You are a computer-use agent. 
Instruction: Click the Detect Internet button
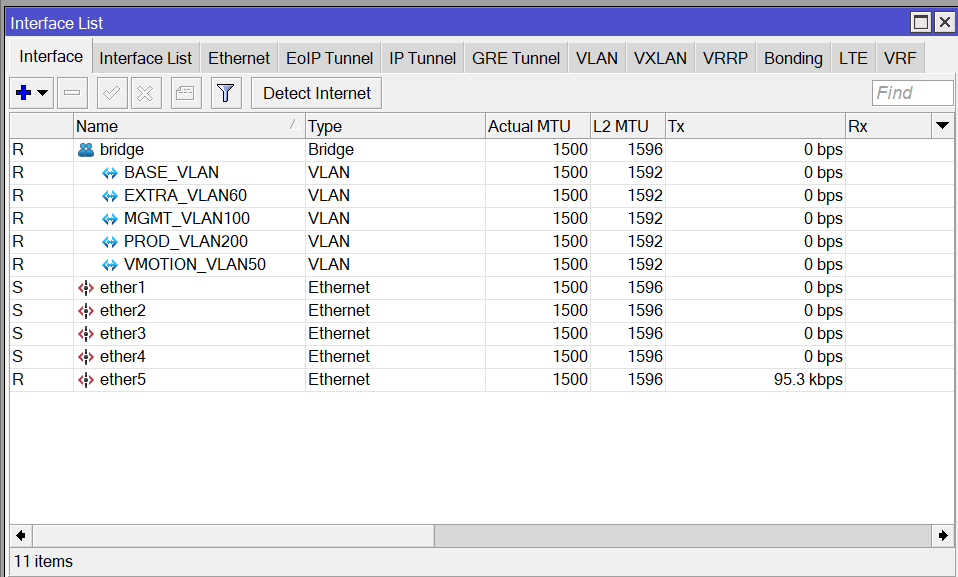(x=316, y=93)
